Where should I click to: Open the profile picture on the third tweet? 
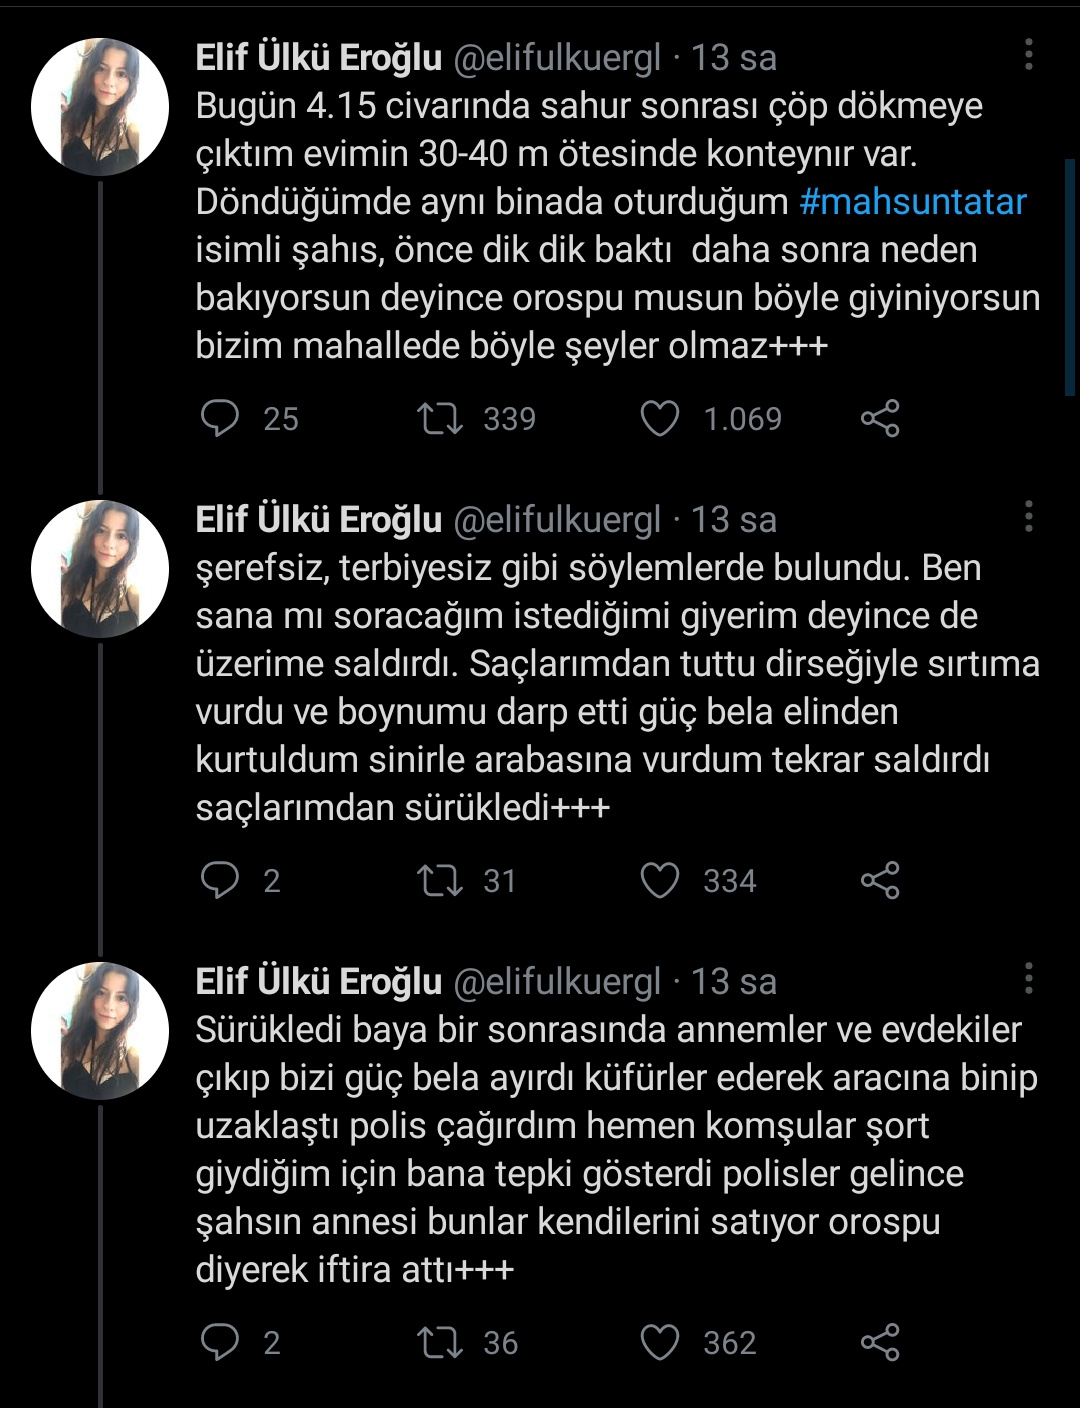click(x=100, y=1031)
